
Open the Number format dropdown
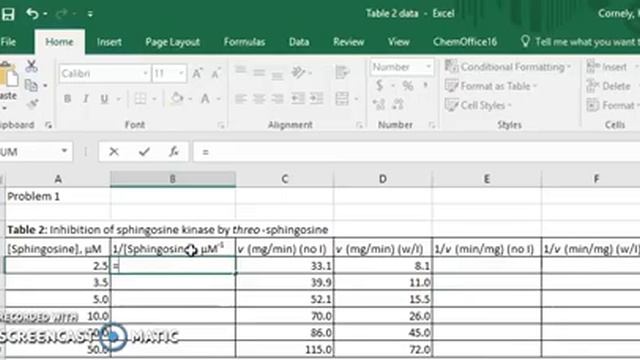(429, 67)
